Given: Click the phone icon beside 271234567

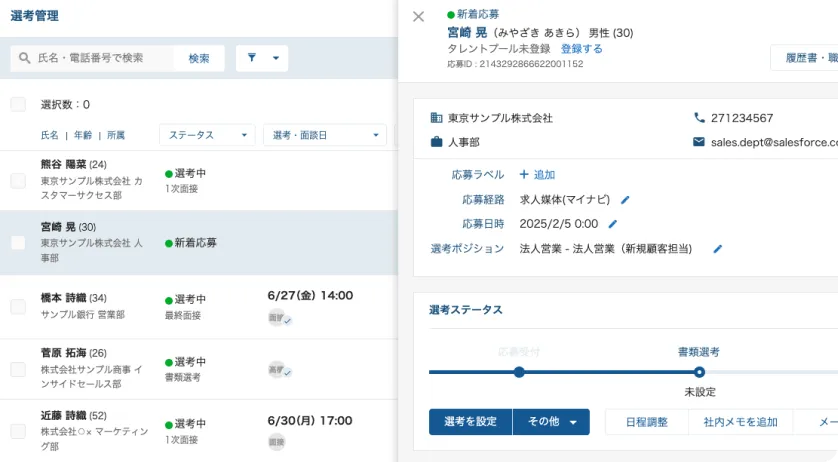Looking at the screenshot, I should [699, 118].
